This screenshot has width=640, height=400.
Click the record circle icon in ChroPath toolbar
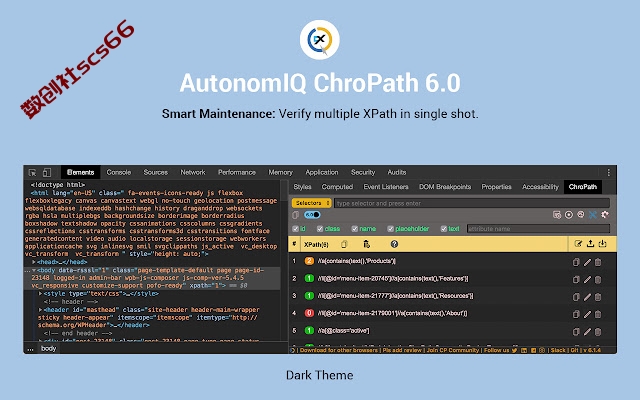[569, 215]
